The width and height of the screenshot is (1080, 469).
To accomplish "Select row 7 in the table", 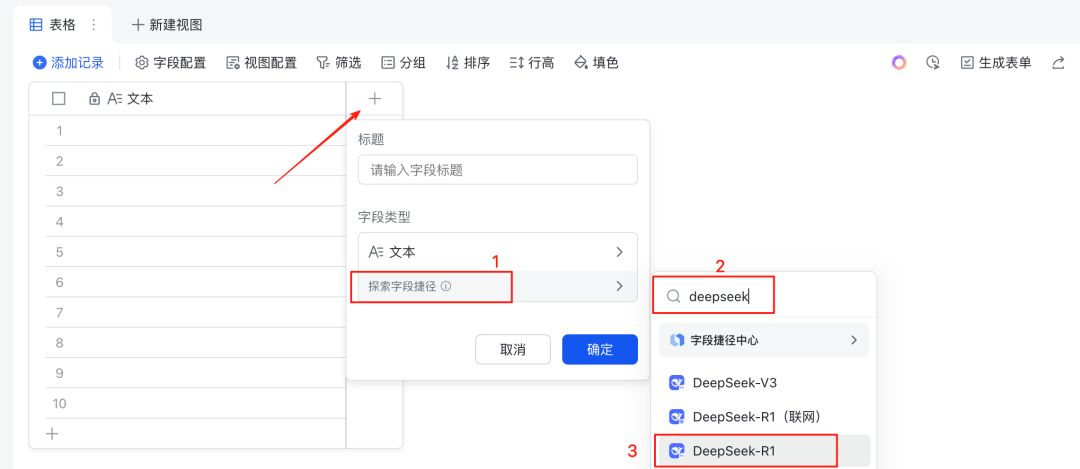I will tap(59, 312).
